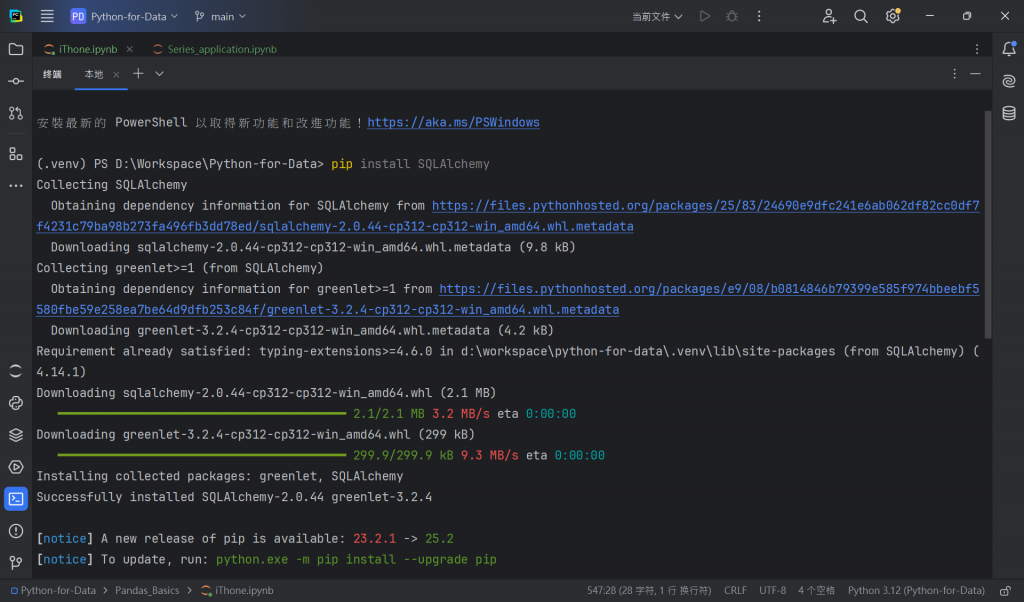Select Python 3.12 interpreter widget
This screenshot has width=1024, height=602.
tap(916, 590)
